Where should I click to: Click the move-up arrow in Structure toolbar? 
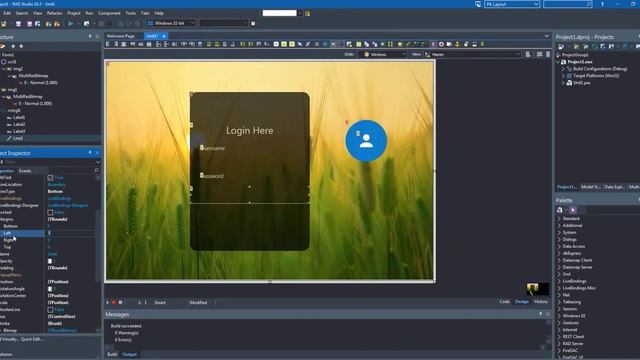[x=13, y=46]
